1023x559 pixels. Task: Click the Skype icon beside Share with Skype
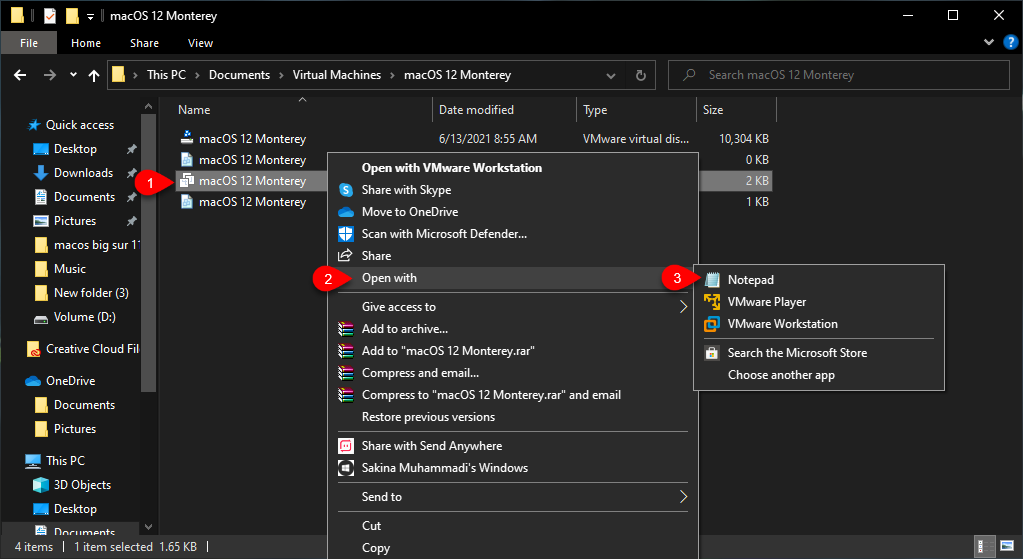tap(346, 190)
